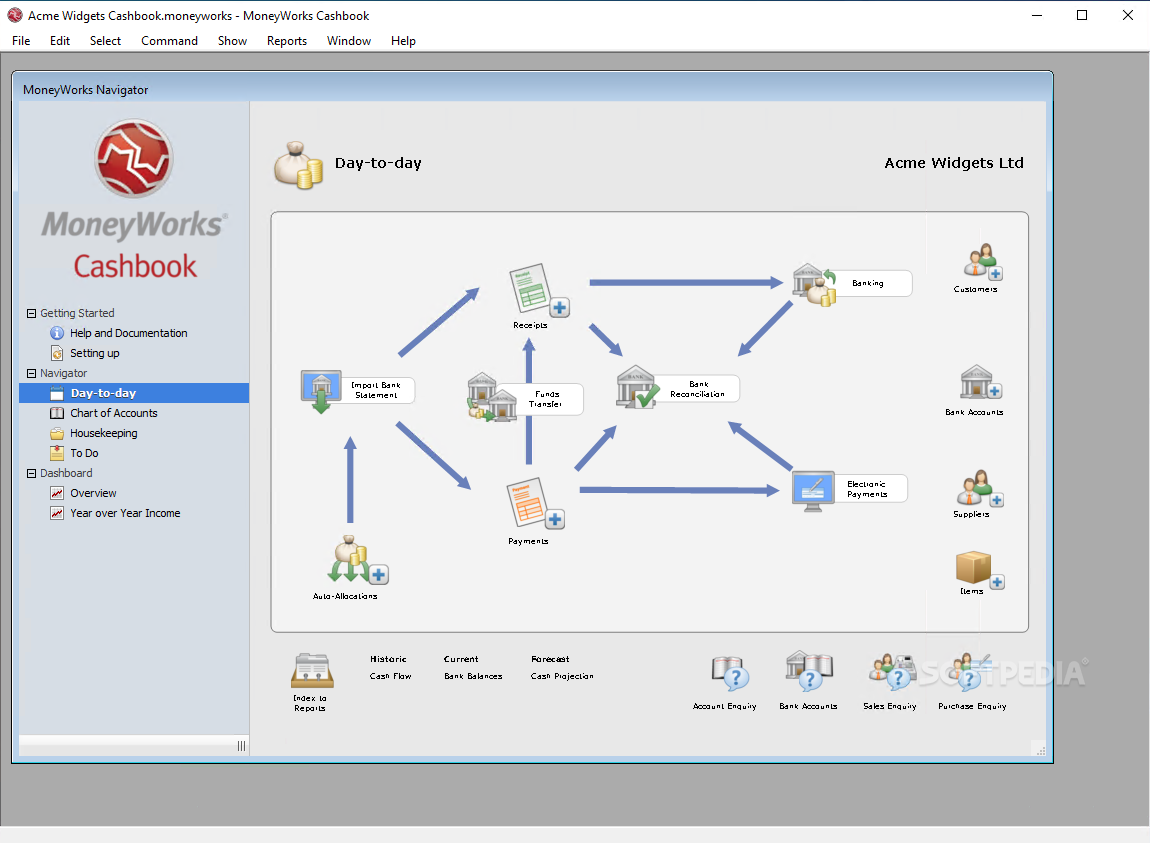This screenshot has height=843, width=1150.
Task: Click the Banking label button
Action: 874,283
